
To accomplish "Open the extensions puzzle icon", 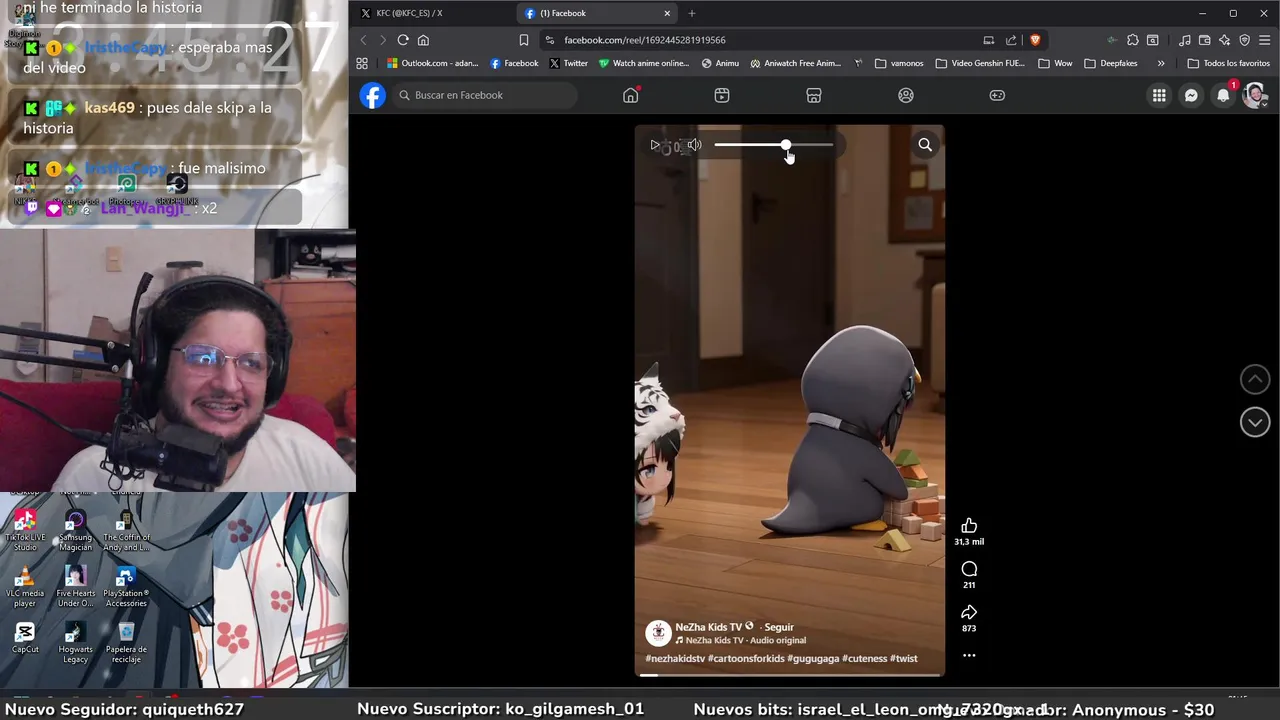I will point(1133,40).
